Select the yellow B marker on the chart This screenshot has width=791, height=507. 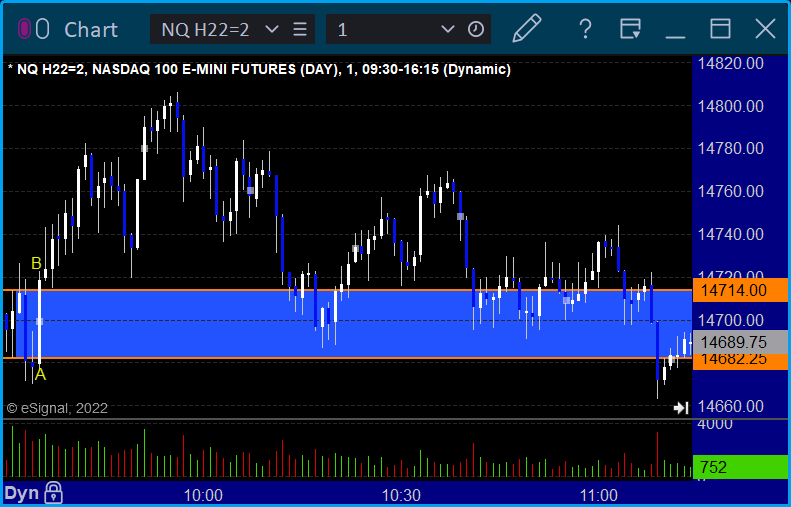coord(36,263)
